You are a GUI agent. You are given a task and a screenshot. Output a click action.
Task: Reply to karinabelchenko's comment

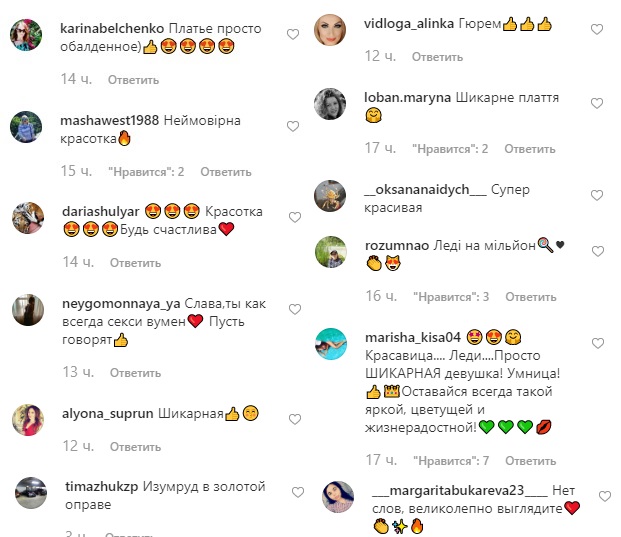pyautogui.click(x=133, y=80)
